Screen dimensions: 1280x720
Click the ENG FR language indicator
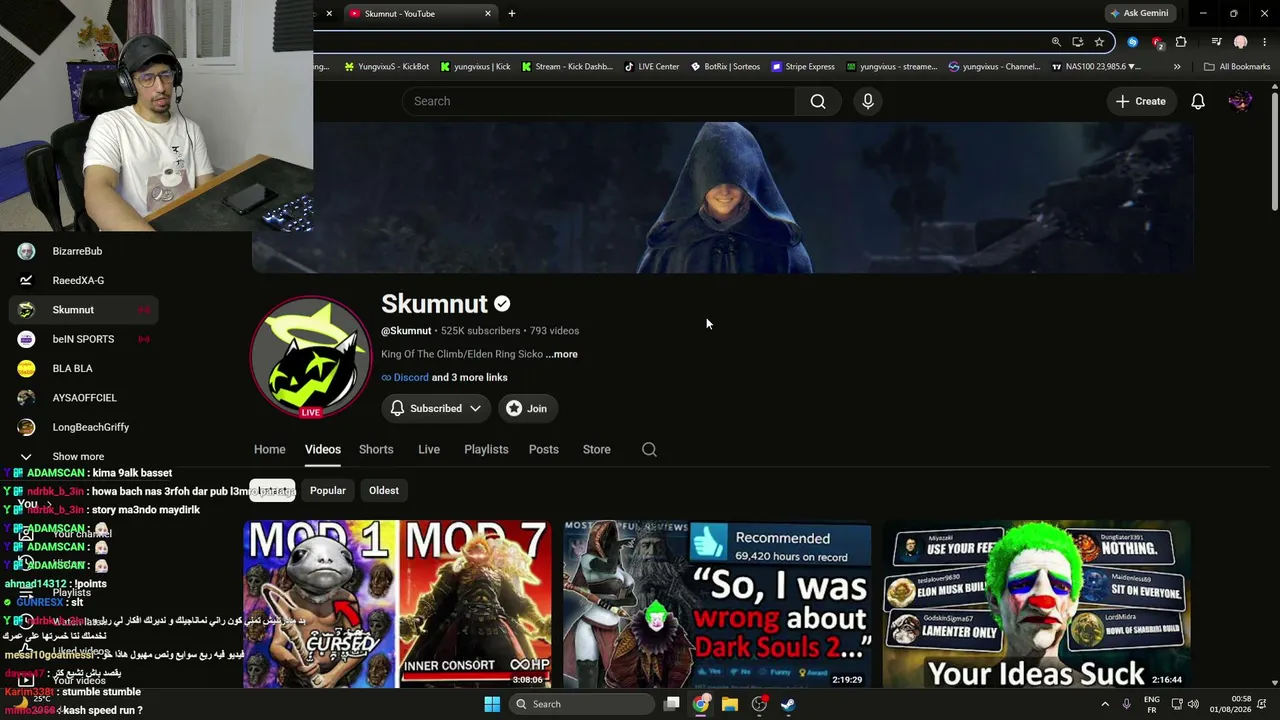(1152, 704)
